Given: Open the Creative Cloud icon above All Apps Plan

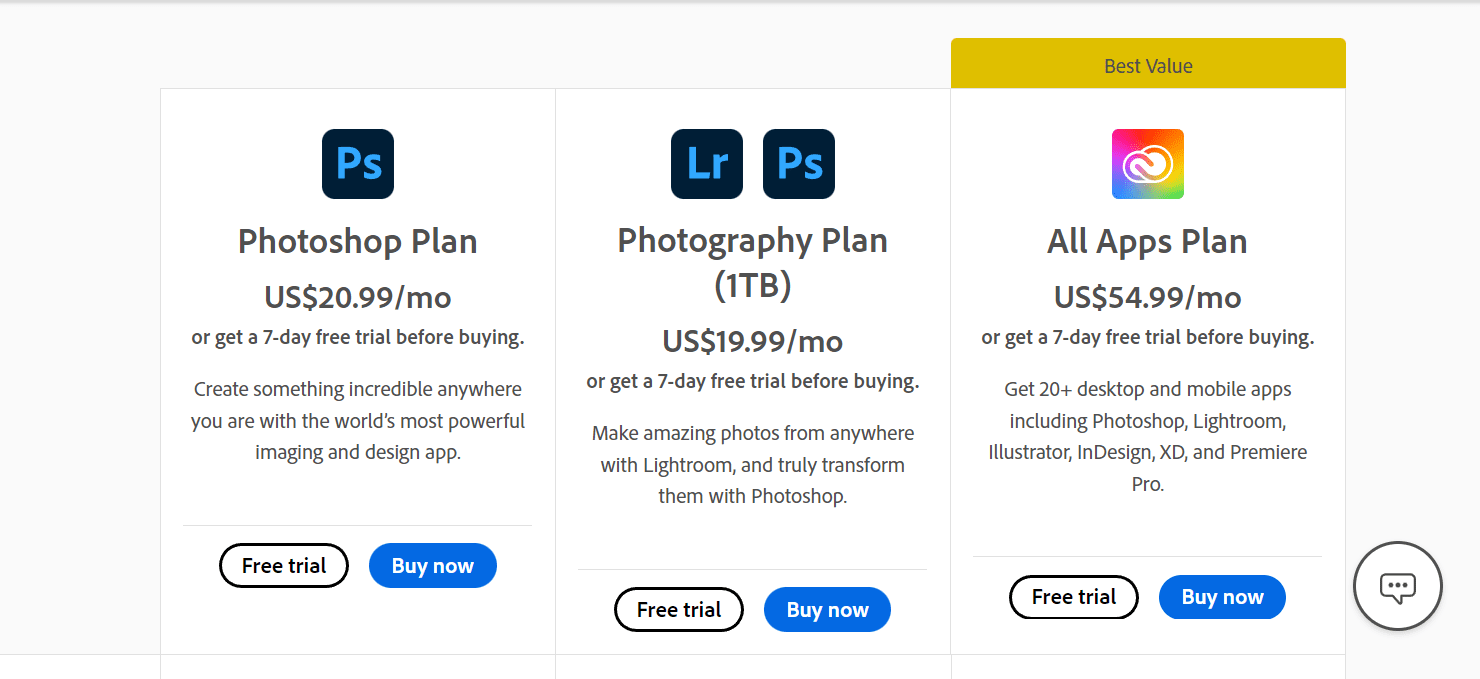Looking at the screenshot, I should point(1147,163).
